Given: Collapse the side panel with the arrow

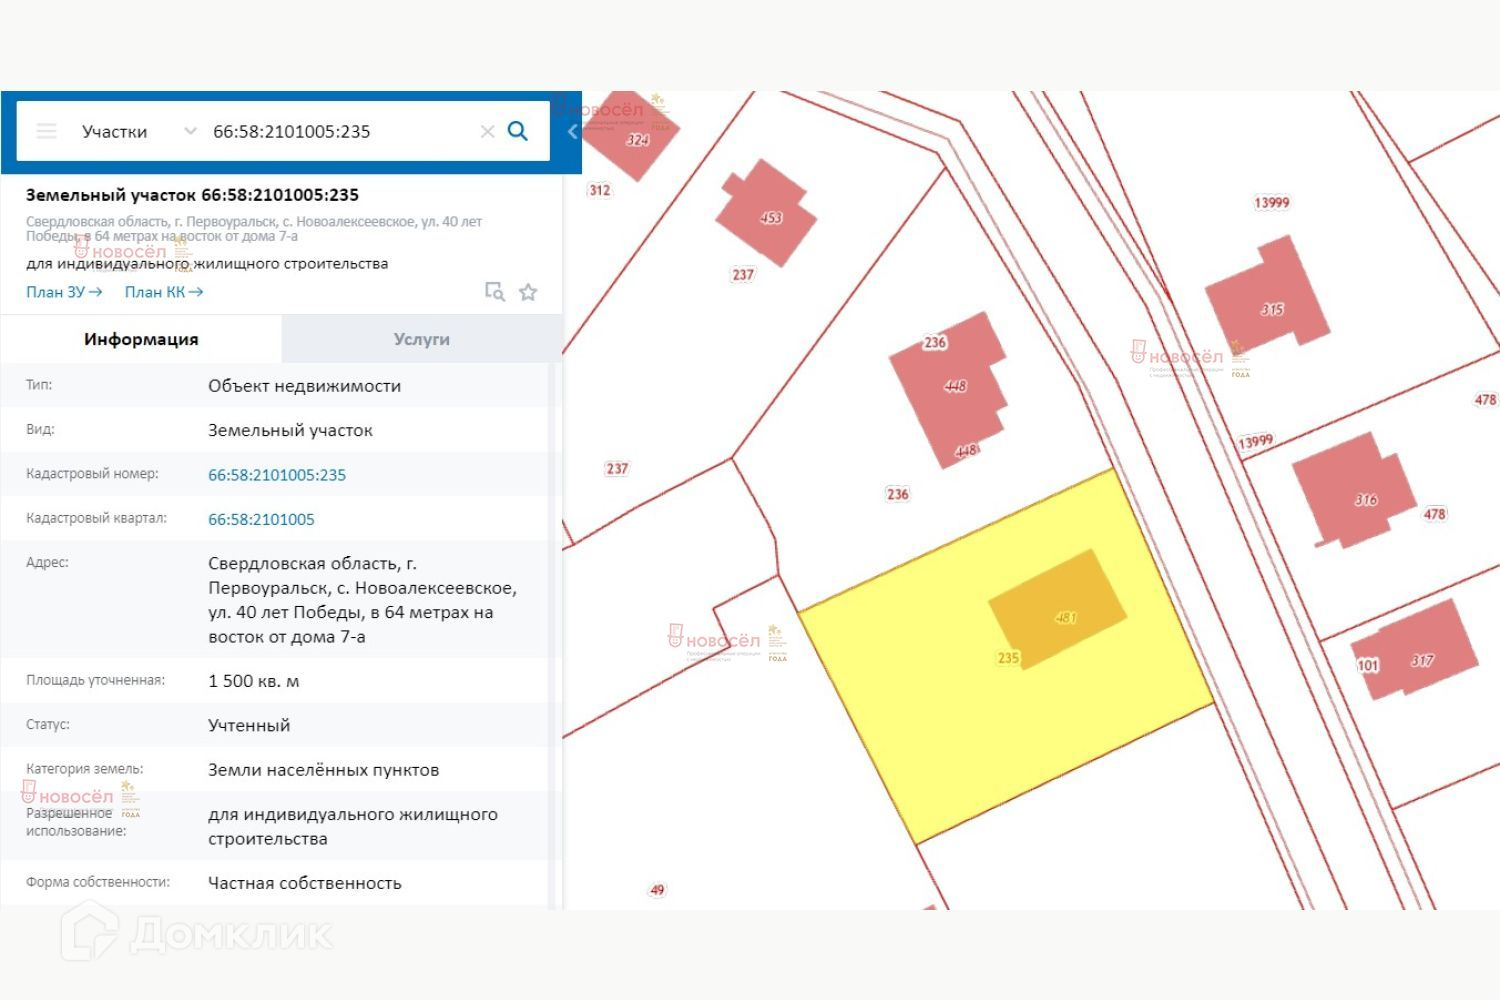Looking at the screenshot, I should coord(572,131).
